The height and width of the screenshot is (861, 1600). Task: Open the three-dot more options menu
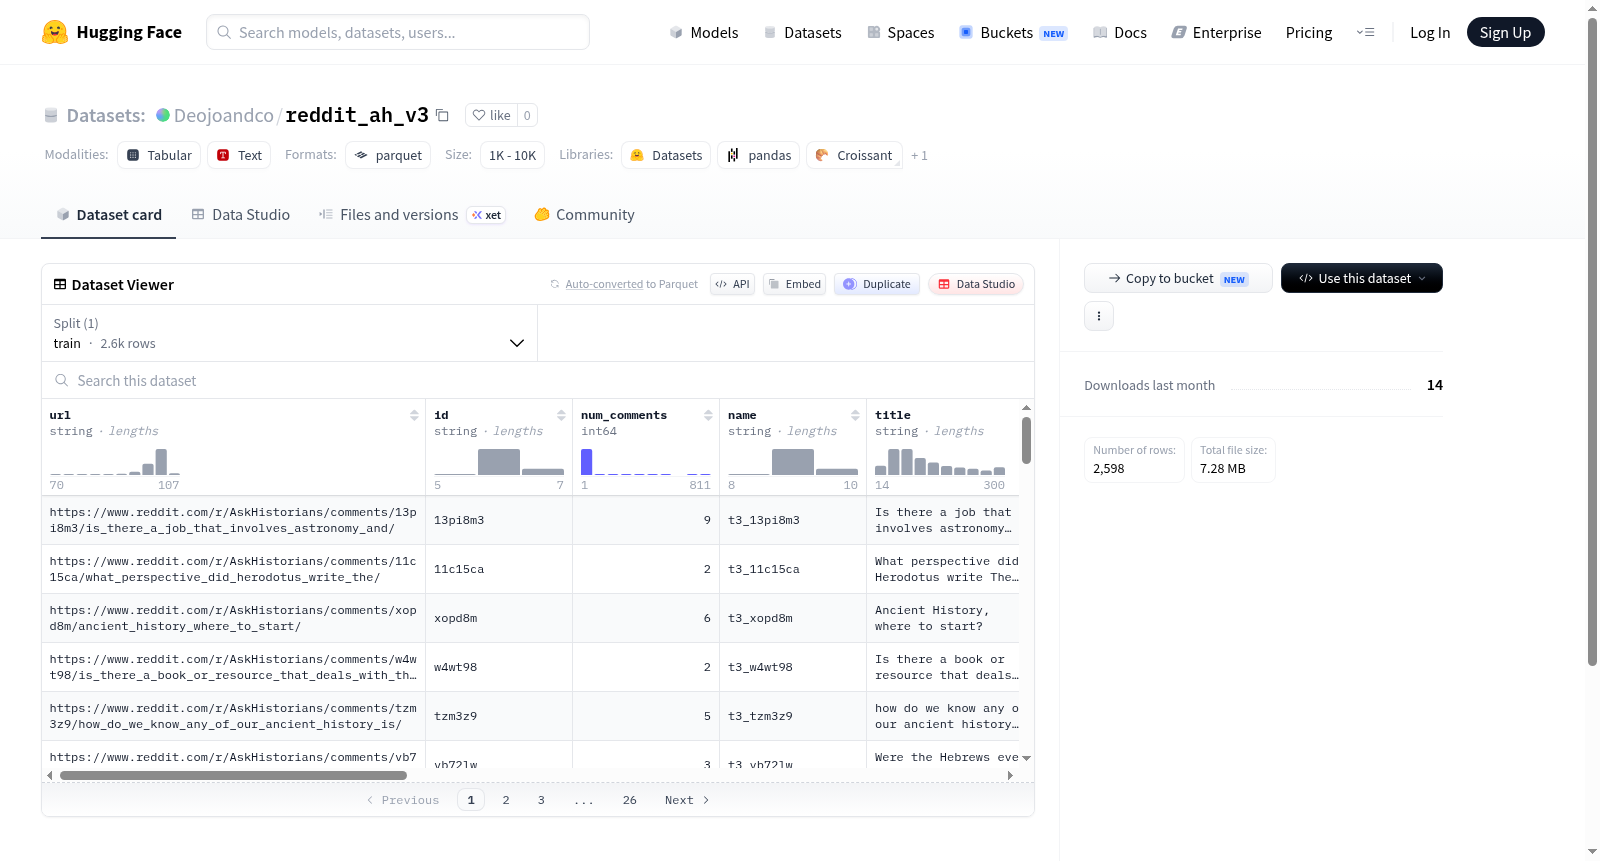(1099, 316)
